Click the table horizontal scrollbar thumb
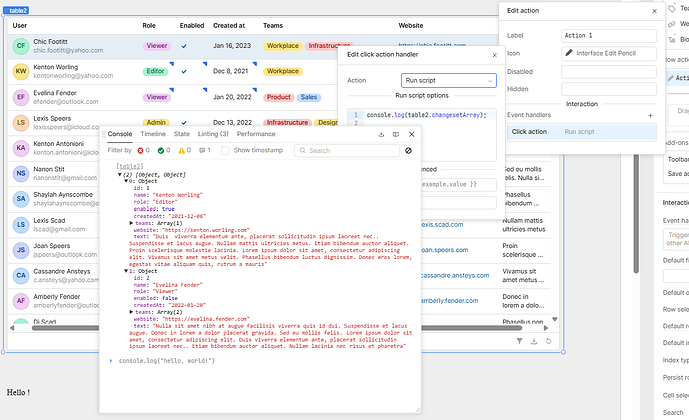Viewport: 689px width, 420px height. [x=277, y=328]
